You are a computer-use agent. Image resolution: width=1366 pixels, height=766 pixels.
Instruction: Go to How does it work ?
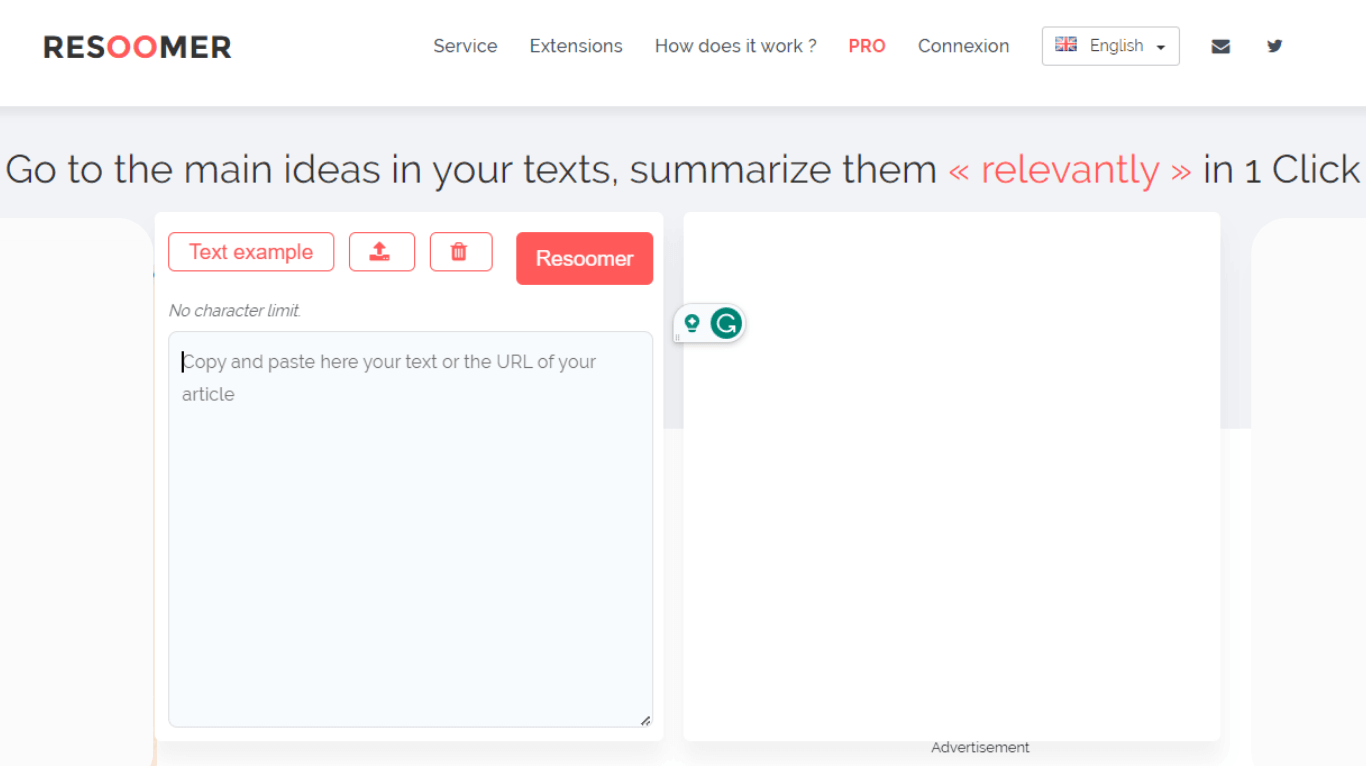pyautogui.click(x=735, y=46)
